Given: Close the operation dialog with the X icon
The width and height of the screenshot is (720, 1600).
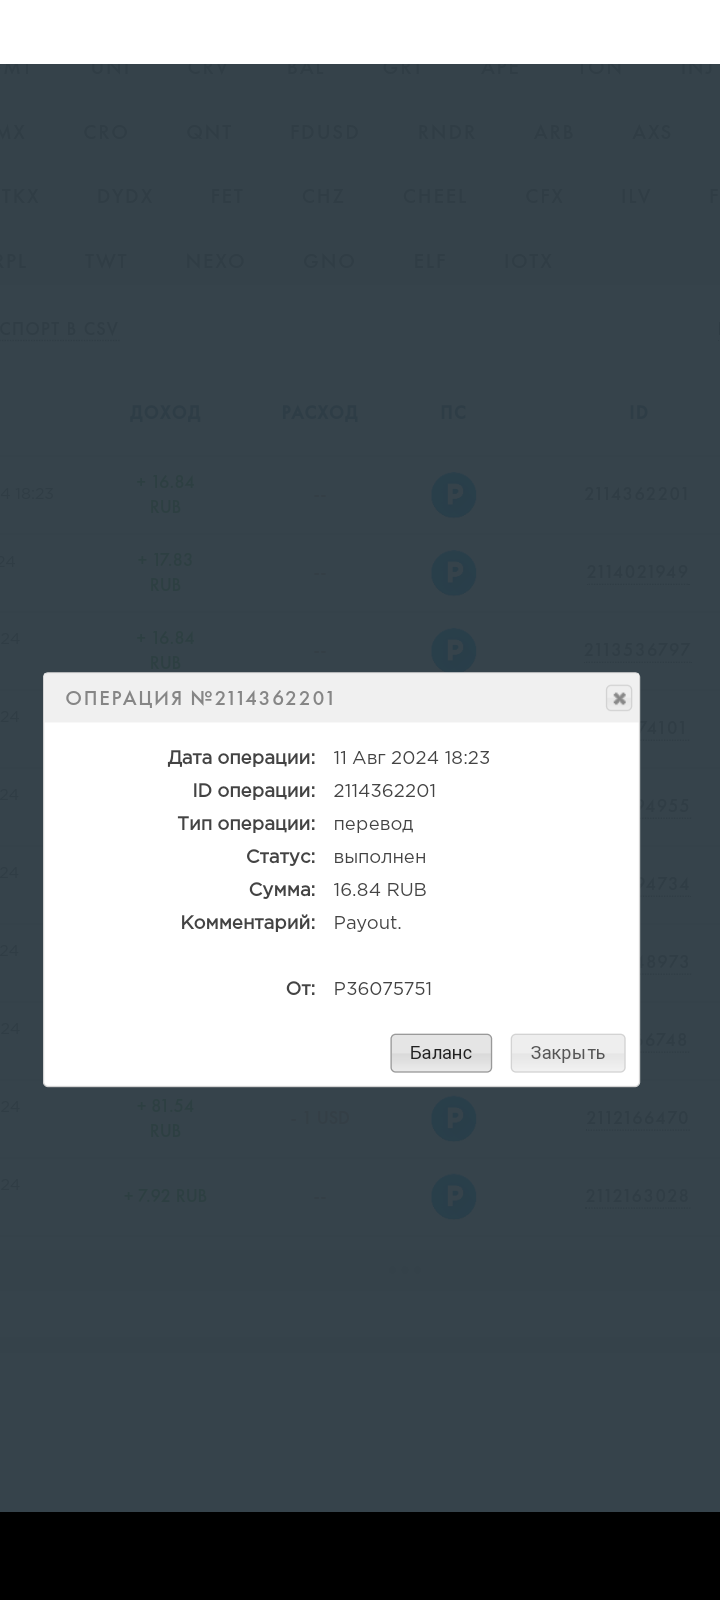Looking at the screenshot, I should pos(619,698).
